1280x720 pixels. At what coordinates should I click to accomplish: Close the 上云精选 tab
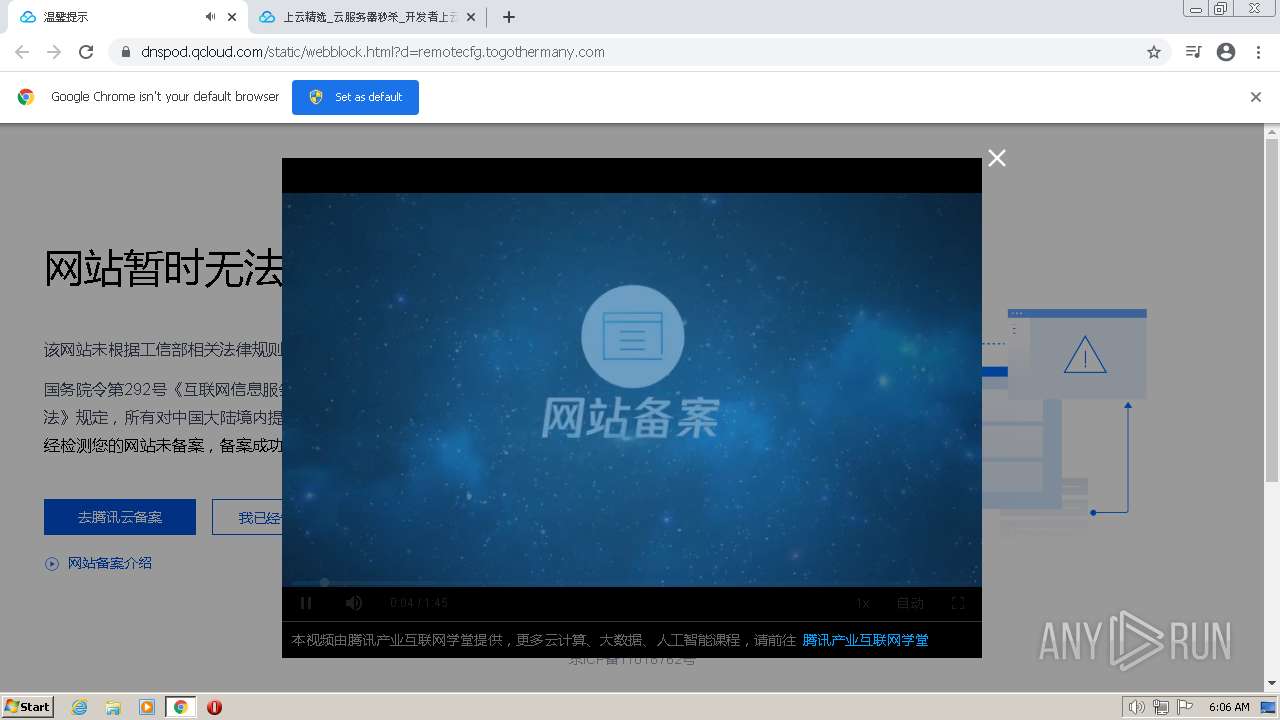tap(471, 17)
